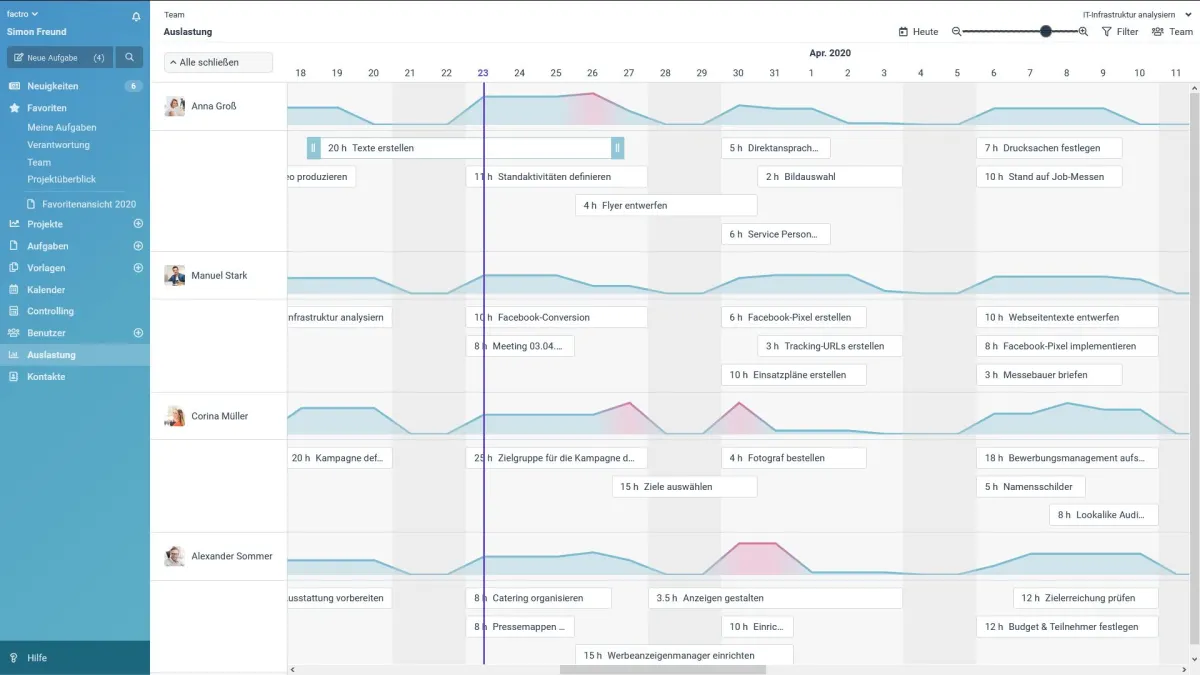This screenshot has width=1200, height=675.
Task: Click the zoom level slider handle
Action: (1045, 32)
